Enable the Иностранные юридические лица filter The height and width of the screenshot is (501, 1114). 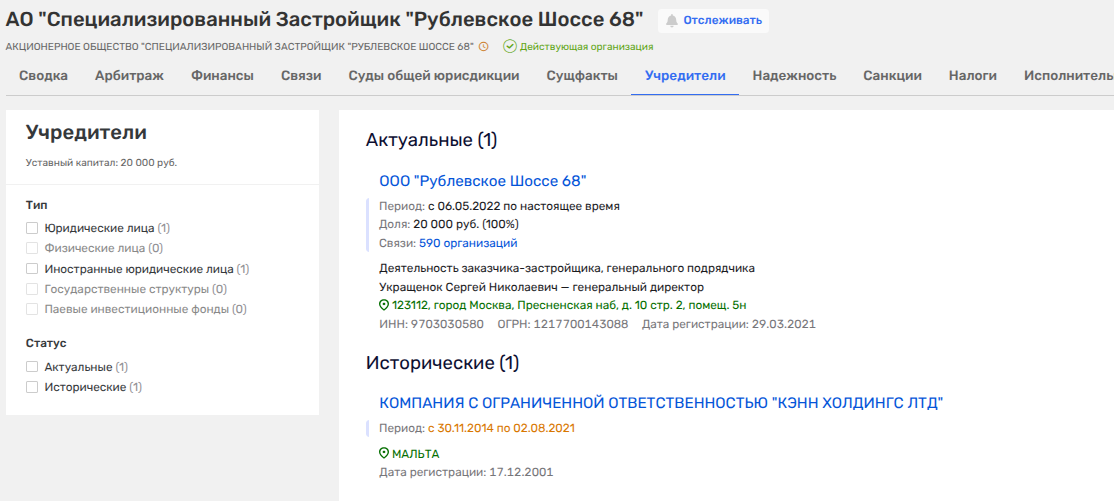click(33, 269)
